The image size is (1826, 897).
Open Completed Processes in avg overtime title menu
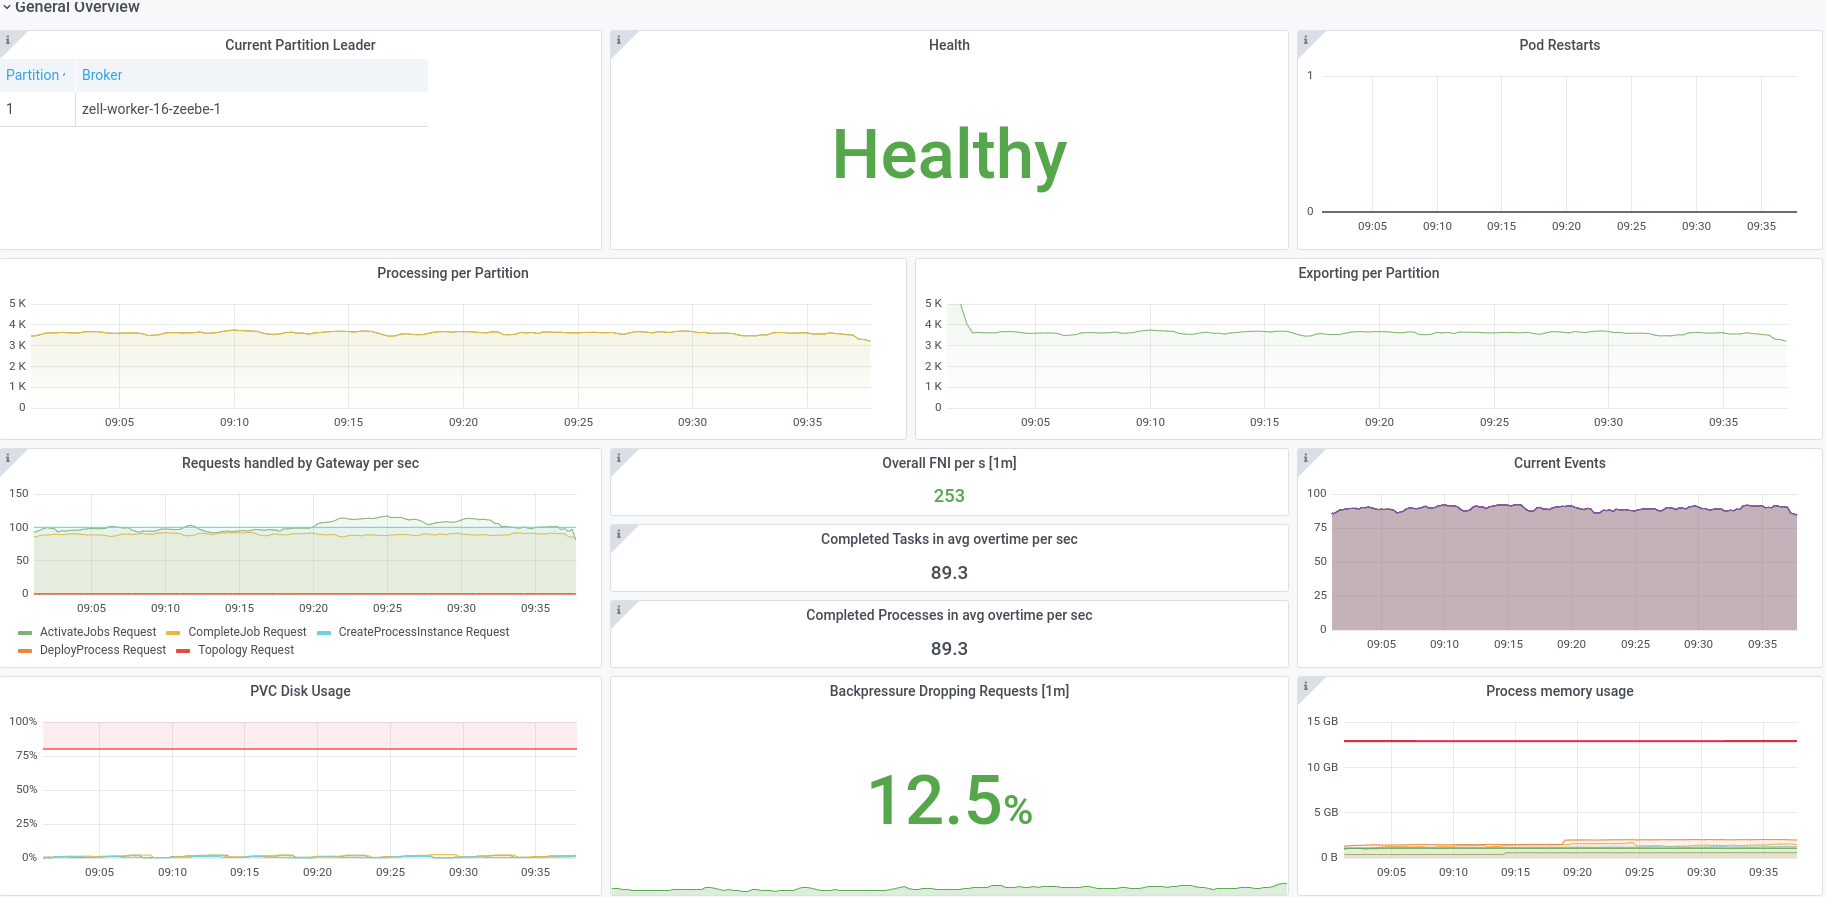(949, 615)
